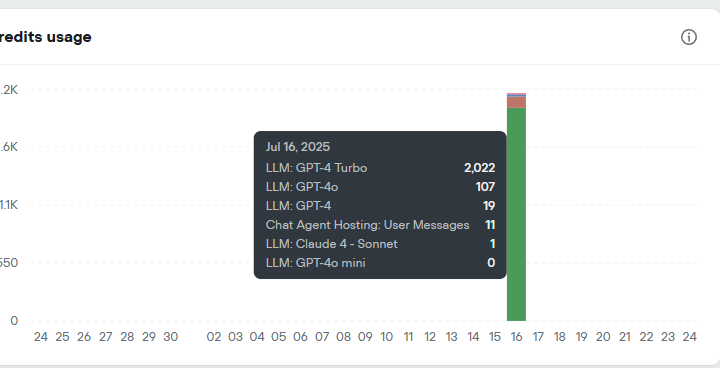Click the 07 date label

point(322,337)
